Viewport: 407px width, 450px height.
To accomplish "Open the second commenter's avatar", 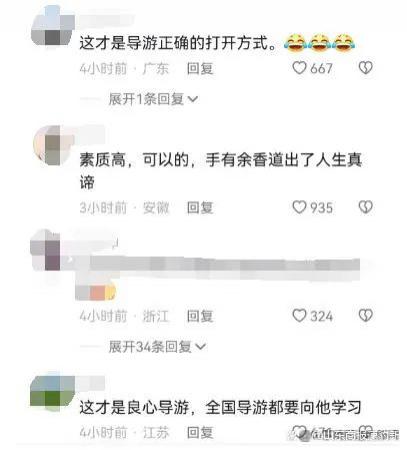I will click(x=53, y=145).
